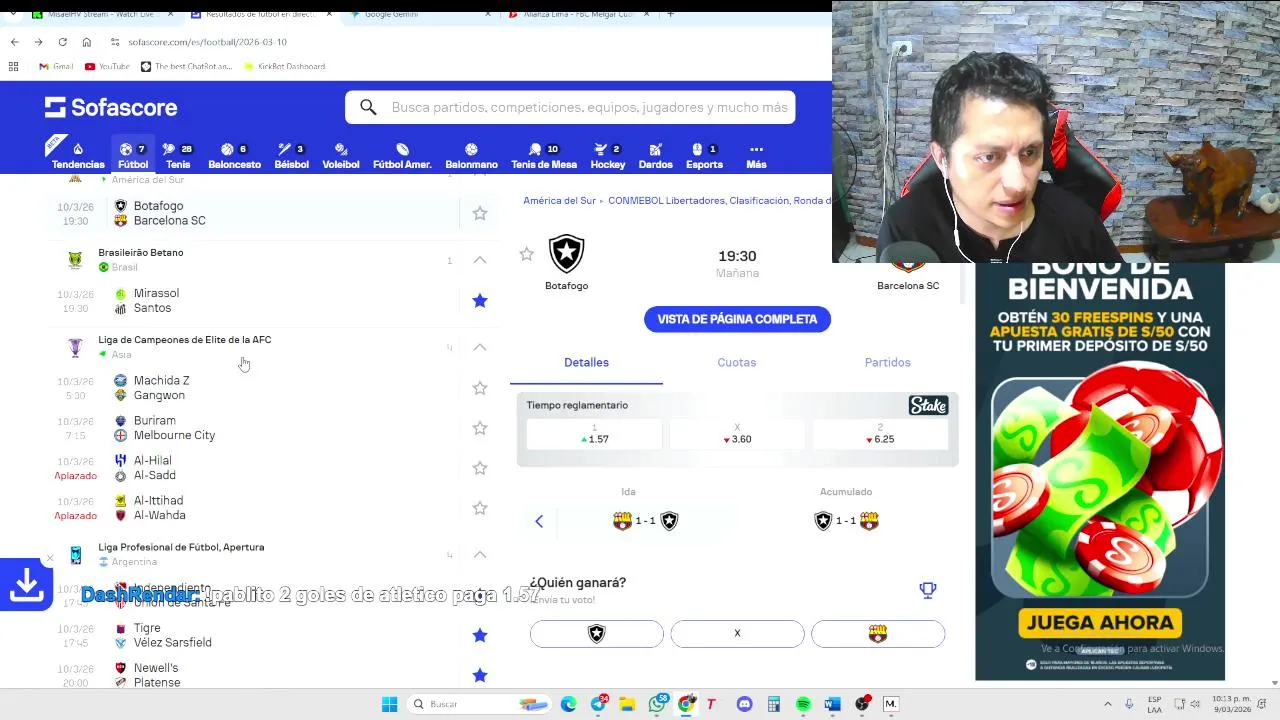1280x720 pixels.
Task: Open Béisbol sport category
Action: coord(291,156)
